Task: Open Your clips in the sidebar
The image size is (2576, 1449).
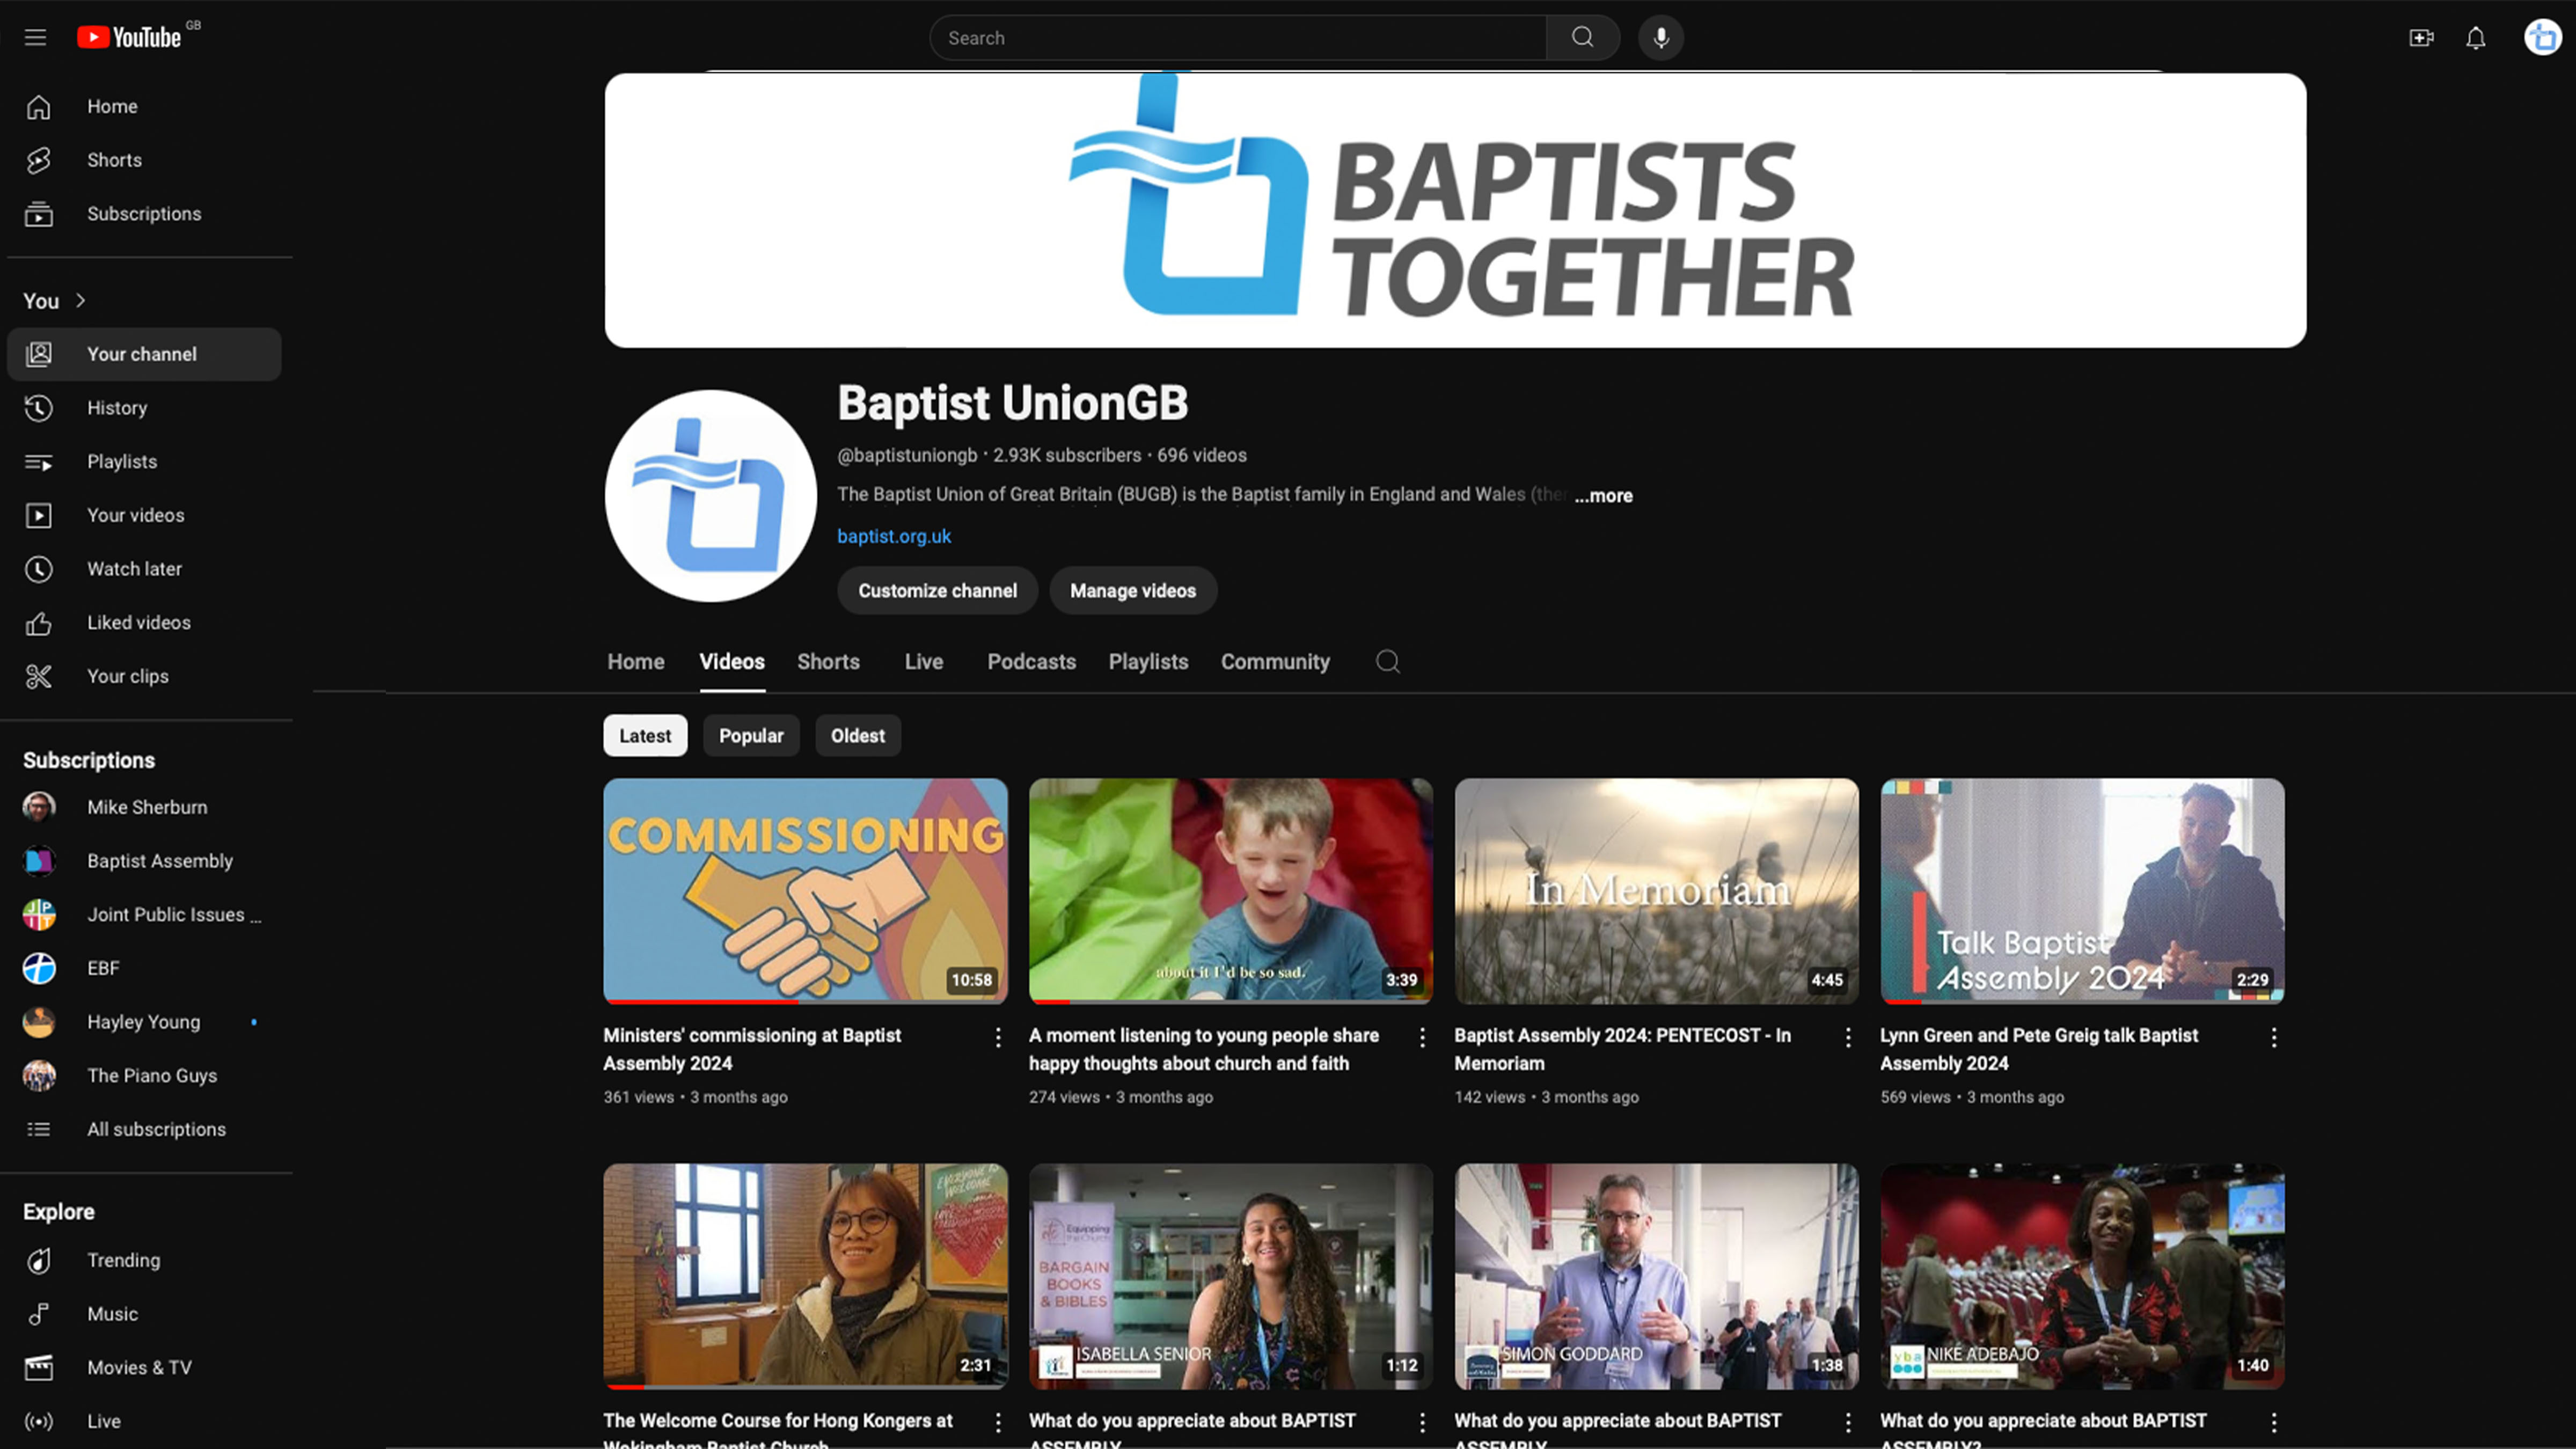Action: (x=144, y=676)
